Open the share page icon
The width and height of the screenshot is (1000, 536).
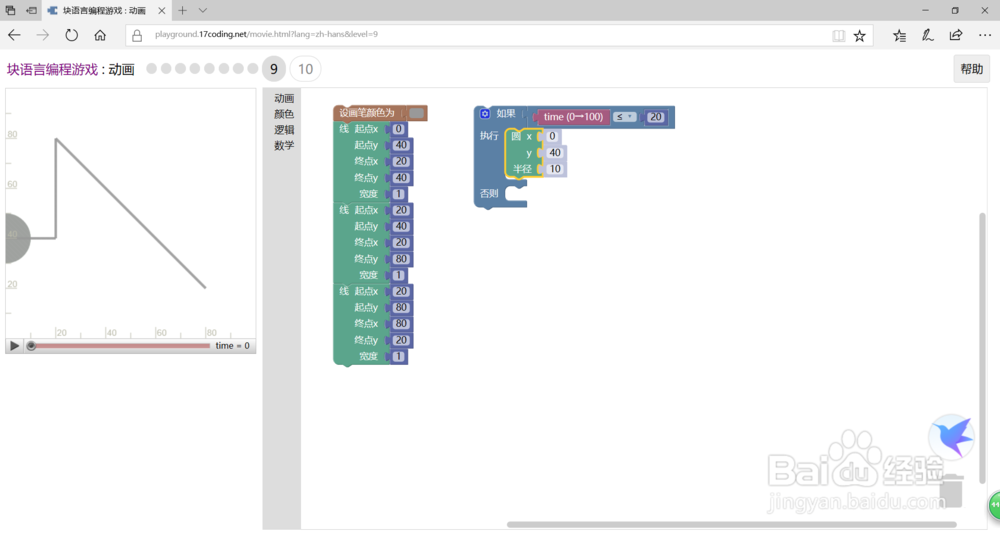point(956,35)
